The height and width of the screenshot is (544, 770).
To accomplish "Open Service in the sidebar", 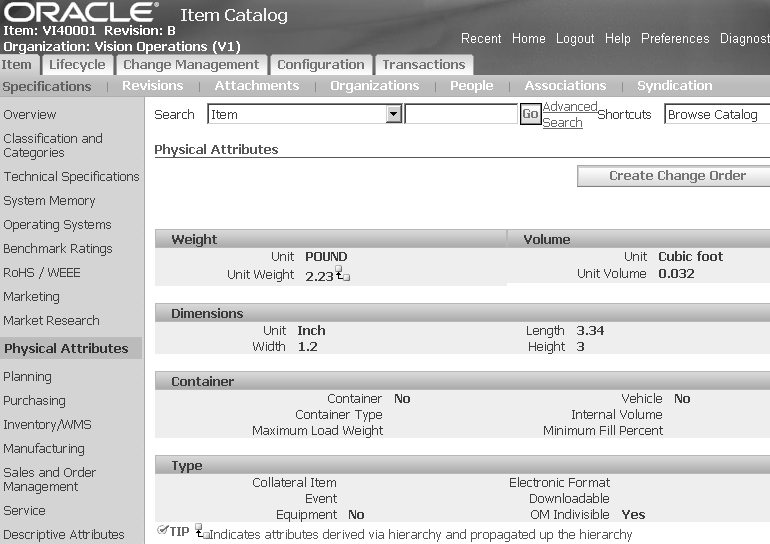I will (x=25, y=511).
